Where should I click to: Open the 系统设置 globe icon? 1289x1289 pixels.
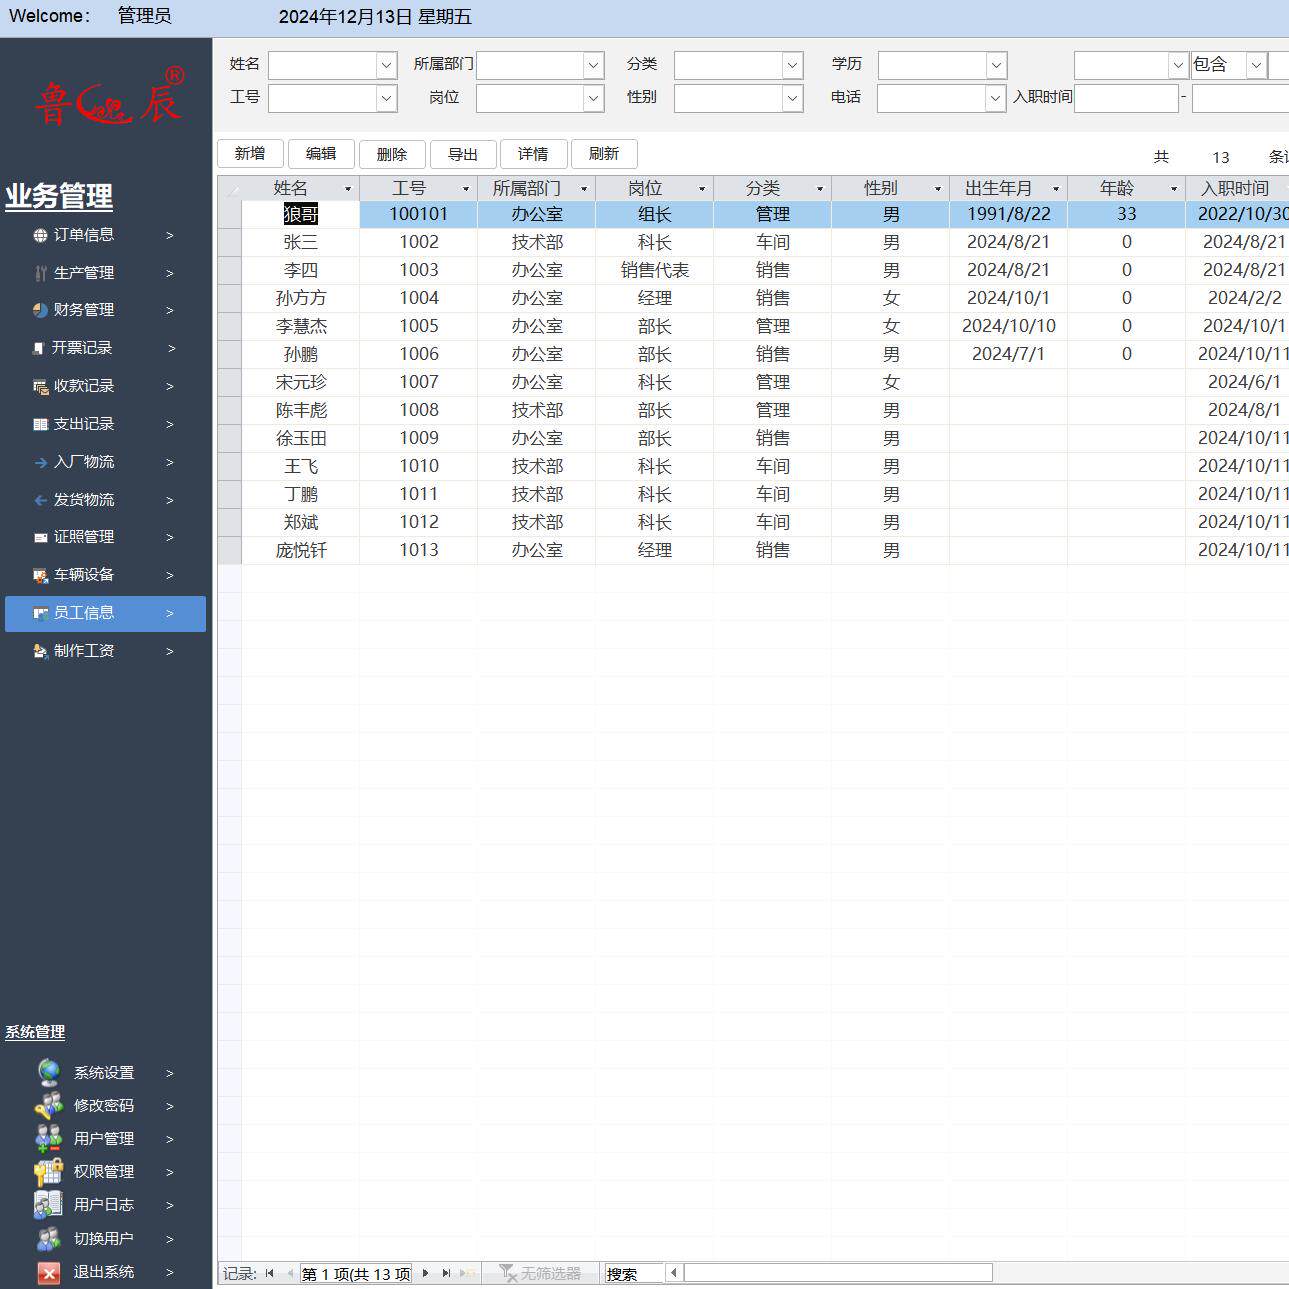click(x=49, y=1072)
